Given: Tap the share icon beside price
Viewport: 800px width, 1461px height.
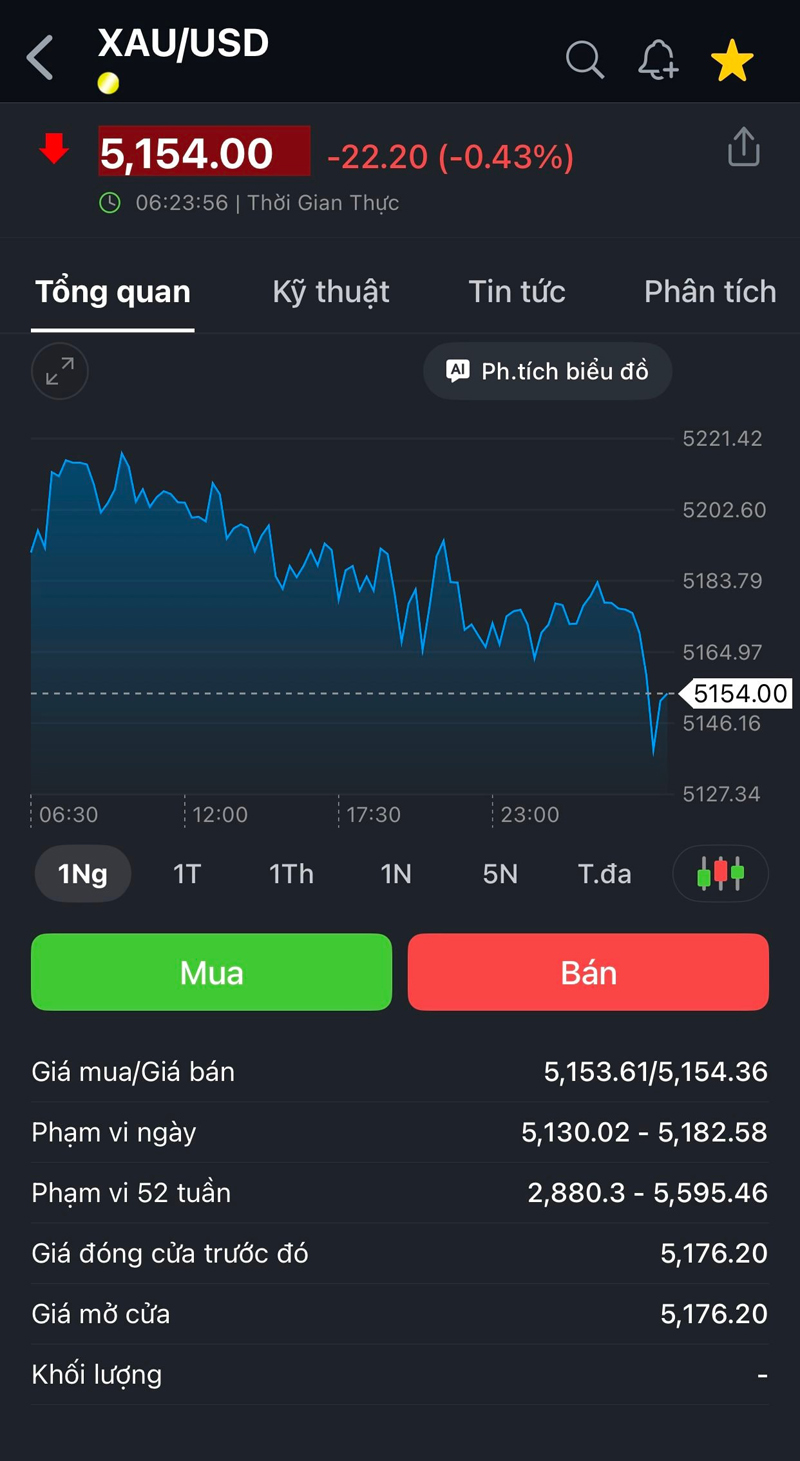Looking at the screenshot, I should pos(743,147).
